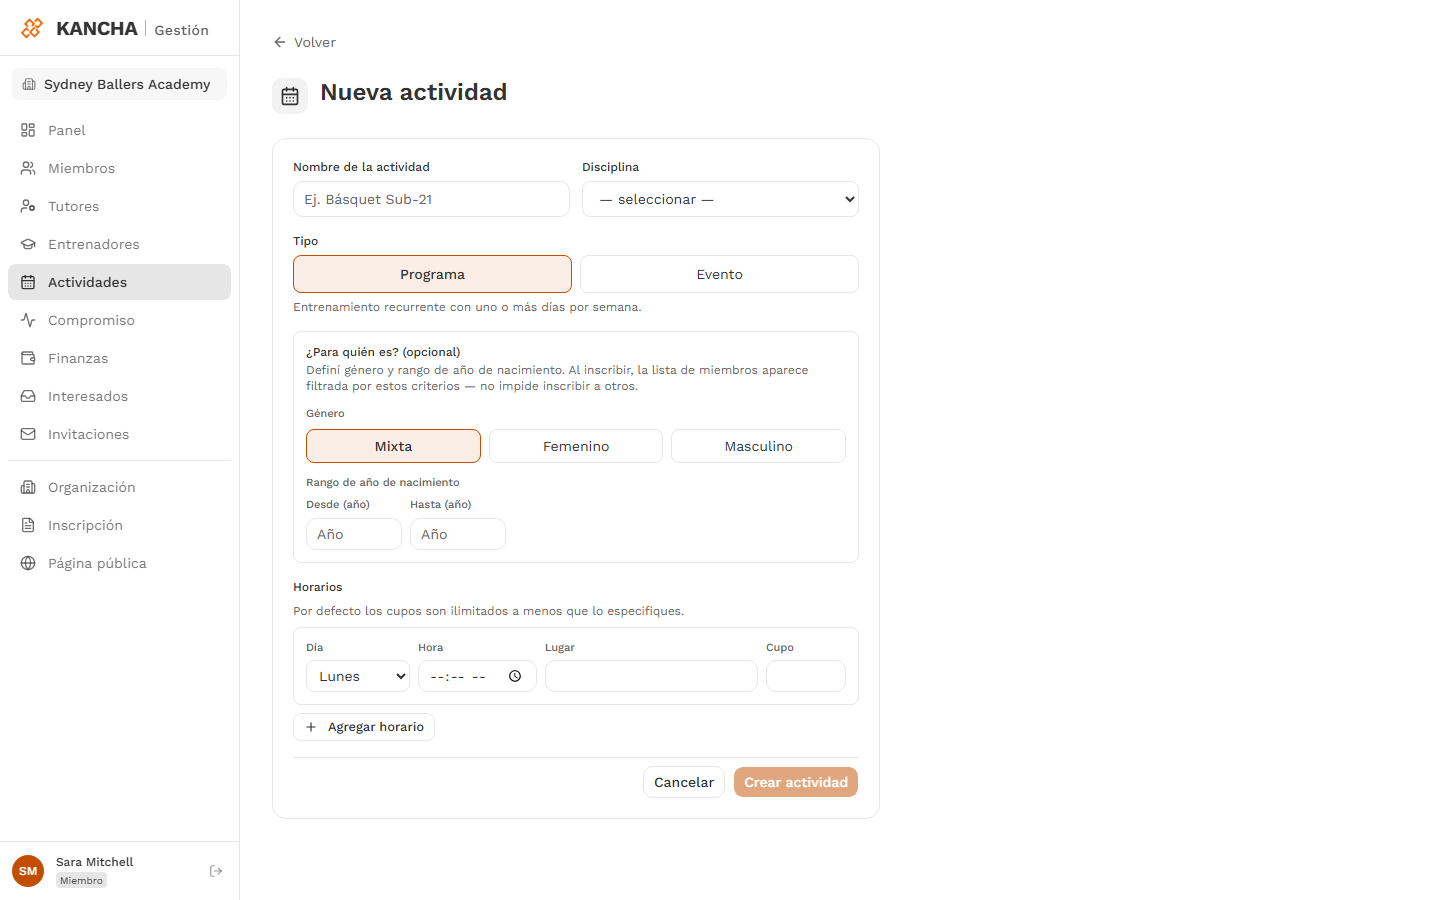The image size is (1440, 900).
Task: Open Miembros via its people icon
Action: coord(28,168)
